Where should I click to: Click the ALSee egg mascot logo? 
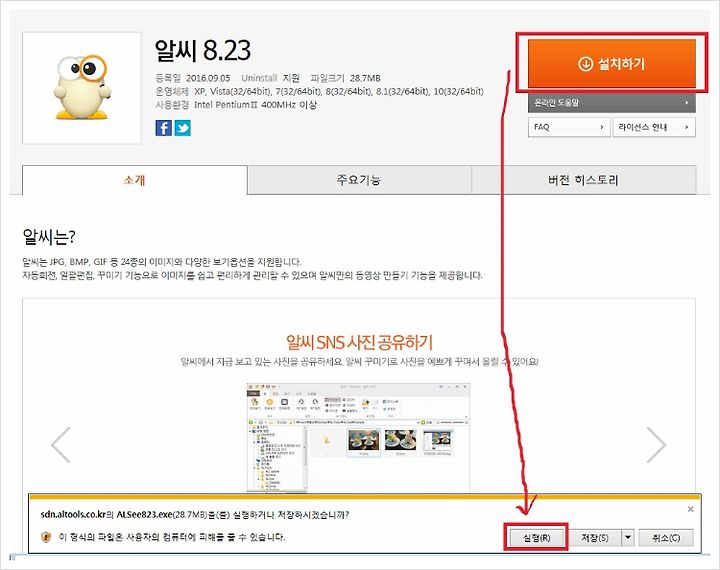click(x=82, y=88)
